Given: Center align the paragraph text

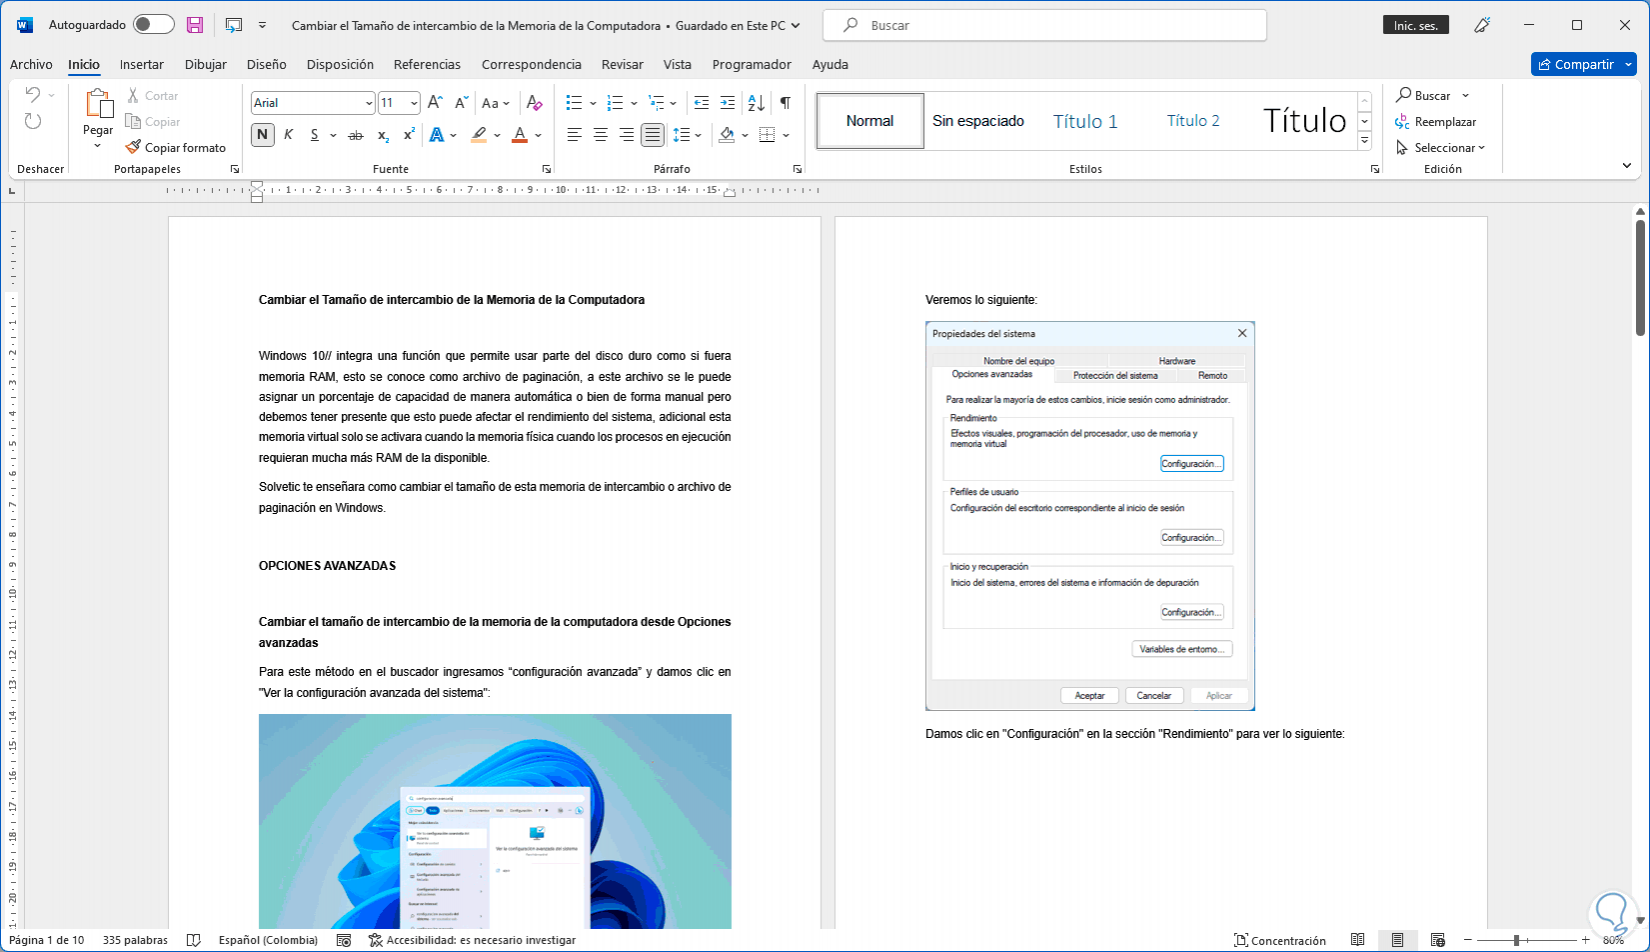Looking at the screenshot, I should (600, 135).
